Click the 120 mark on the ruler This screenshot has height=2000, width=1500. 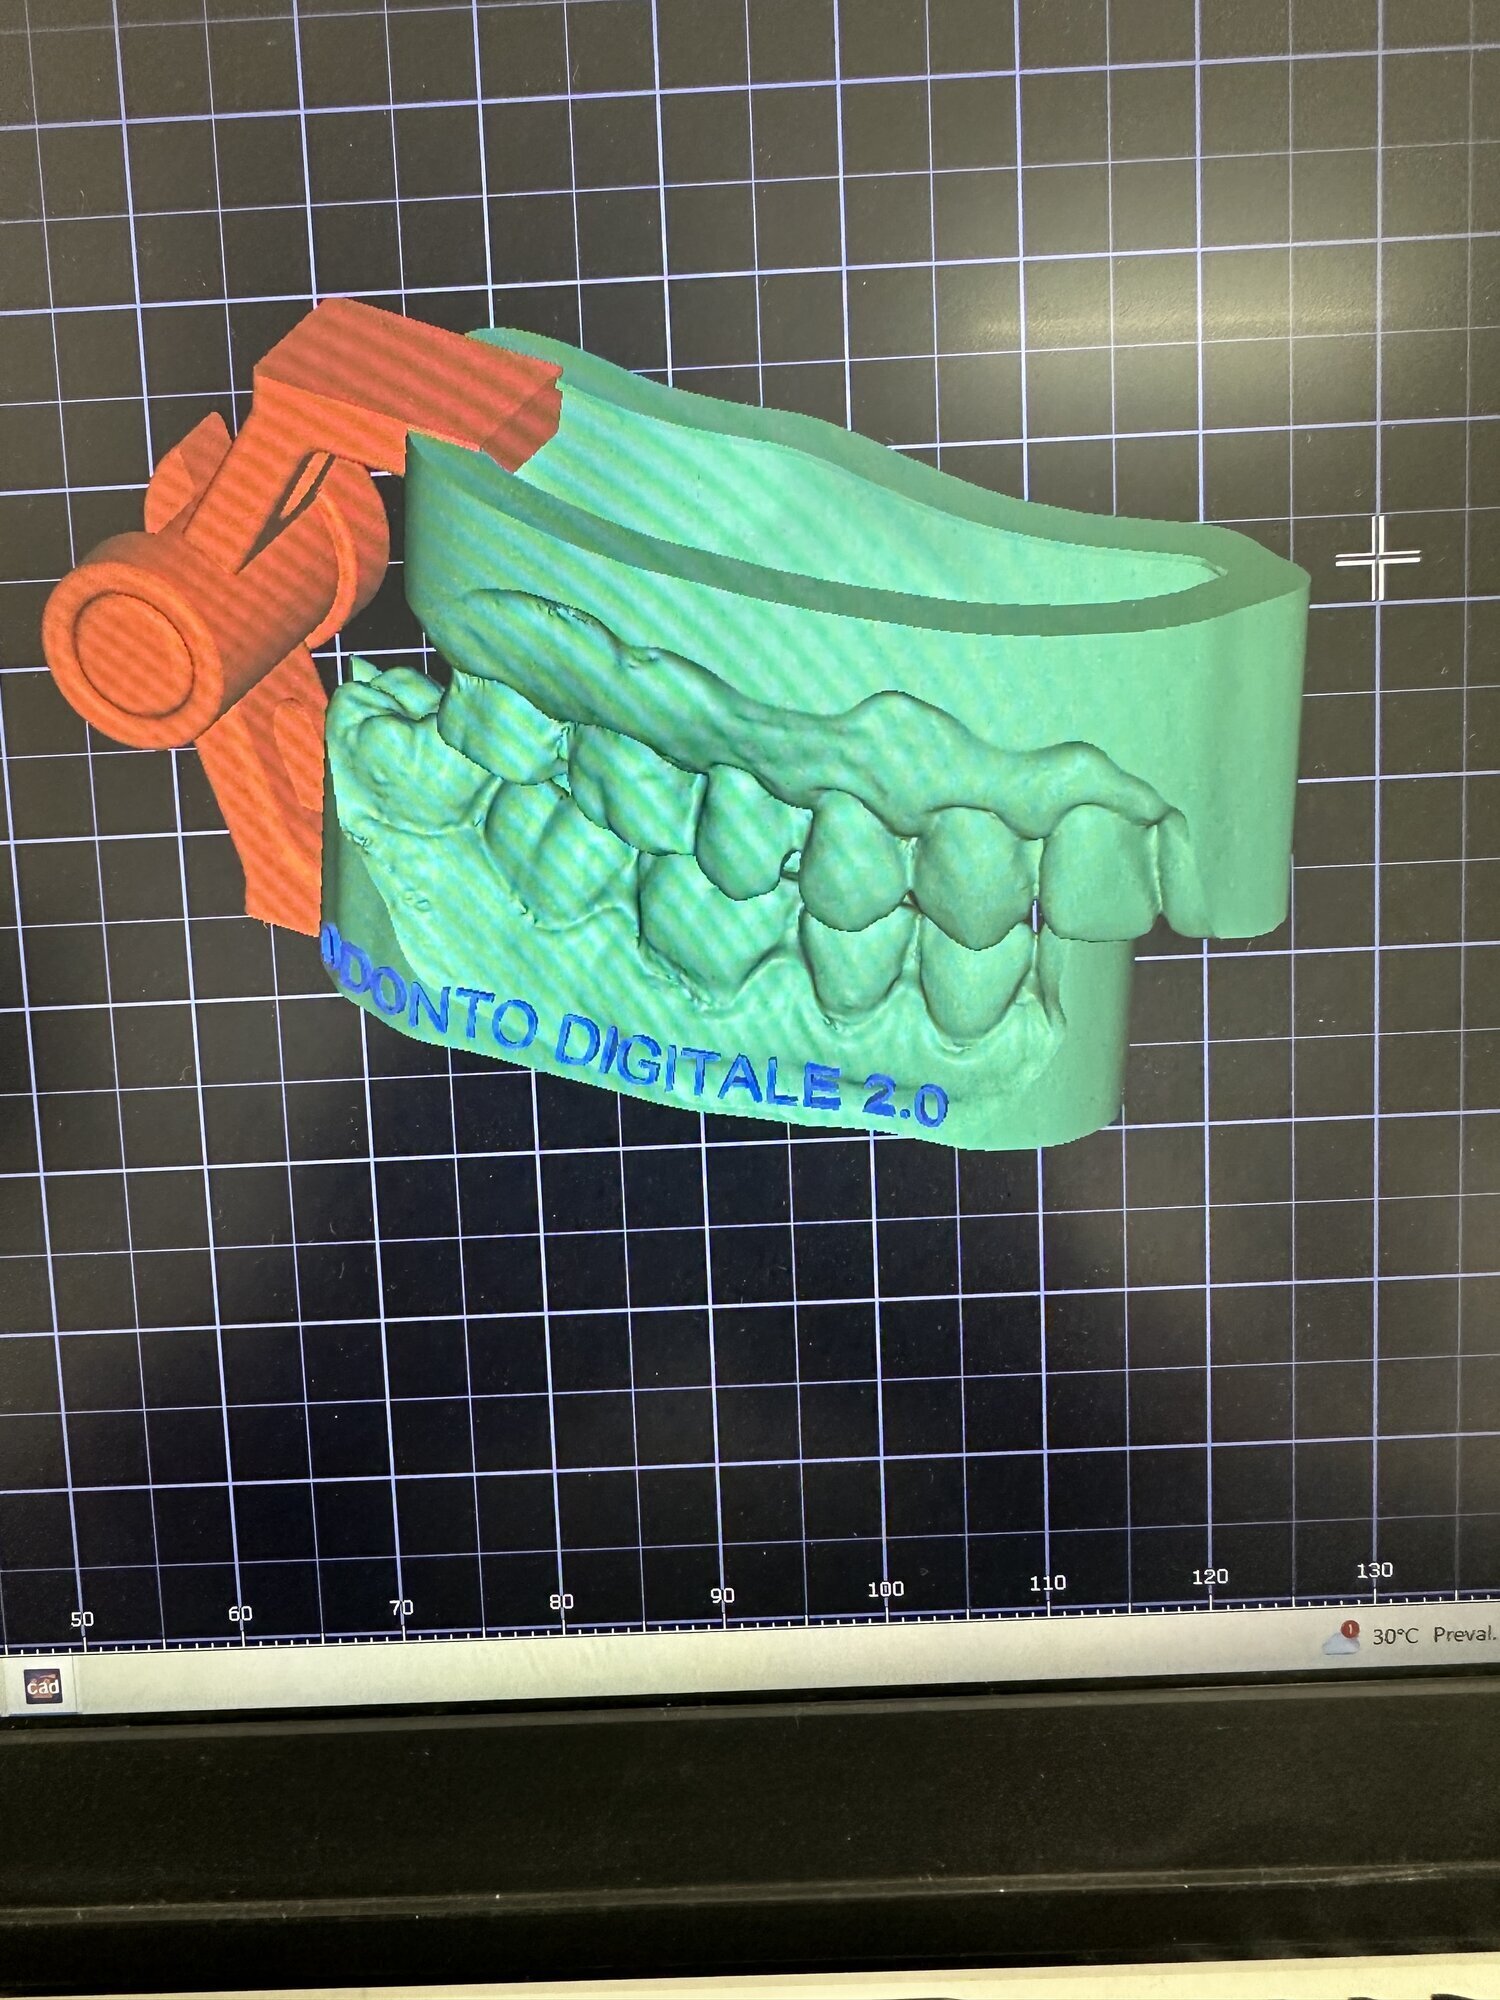pos(1210,1577)
